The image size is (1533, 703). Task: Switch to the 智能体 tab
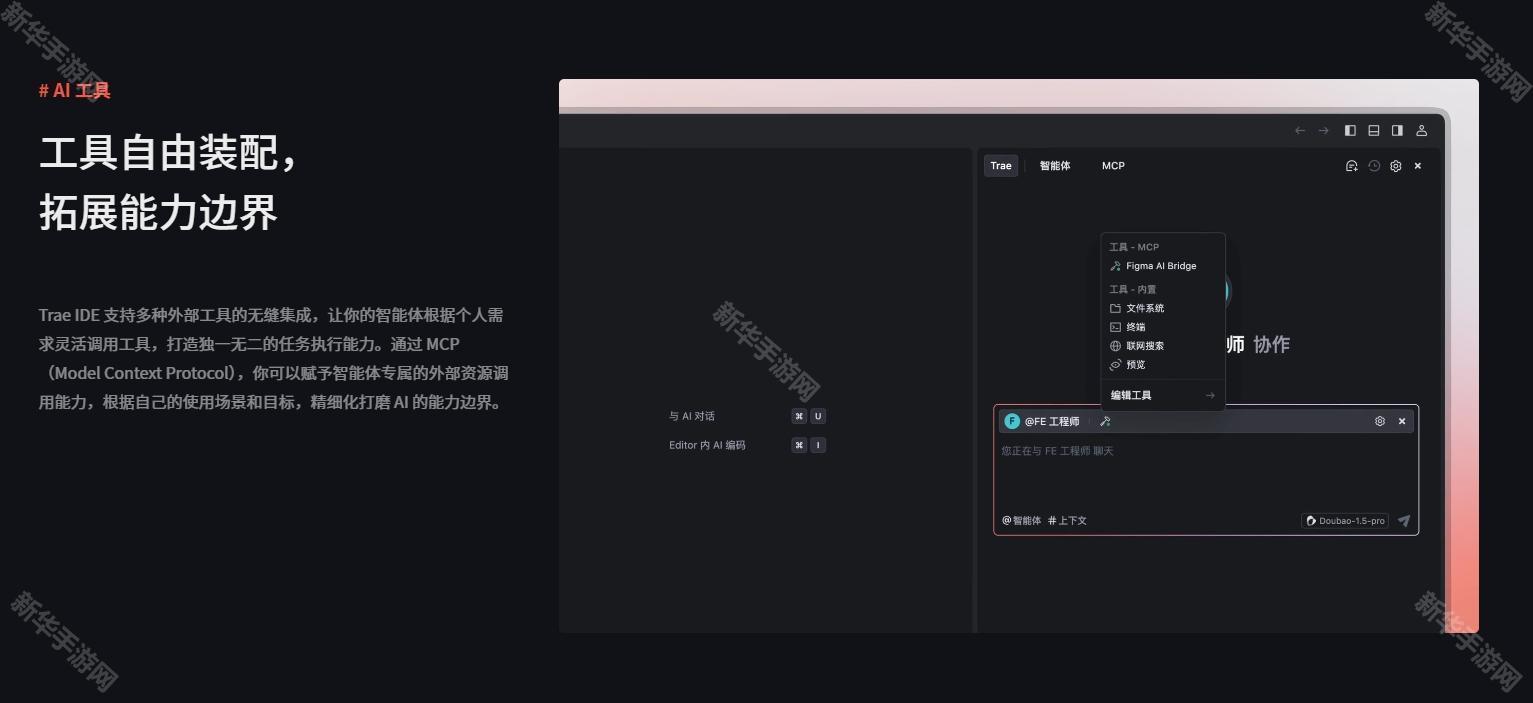[1054, 166]
